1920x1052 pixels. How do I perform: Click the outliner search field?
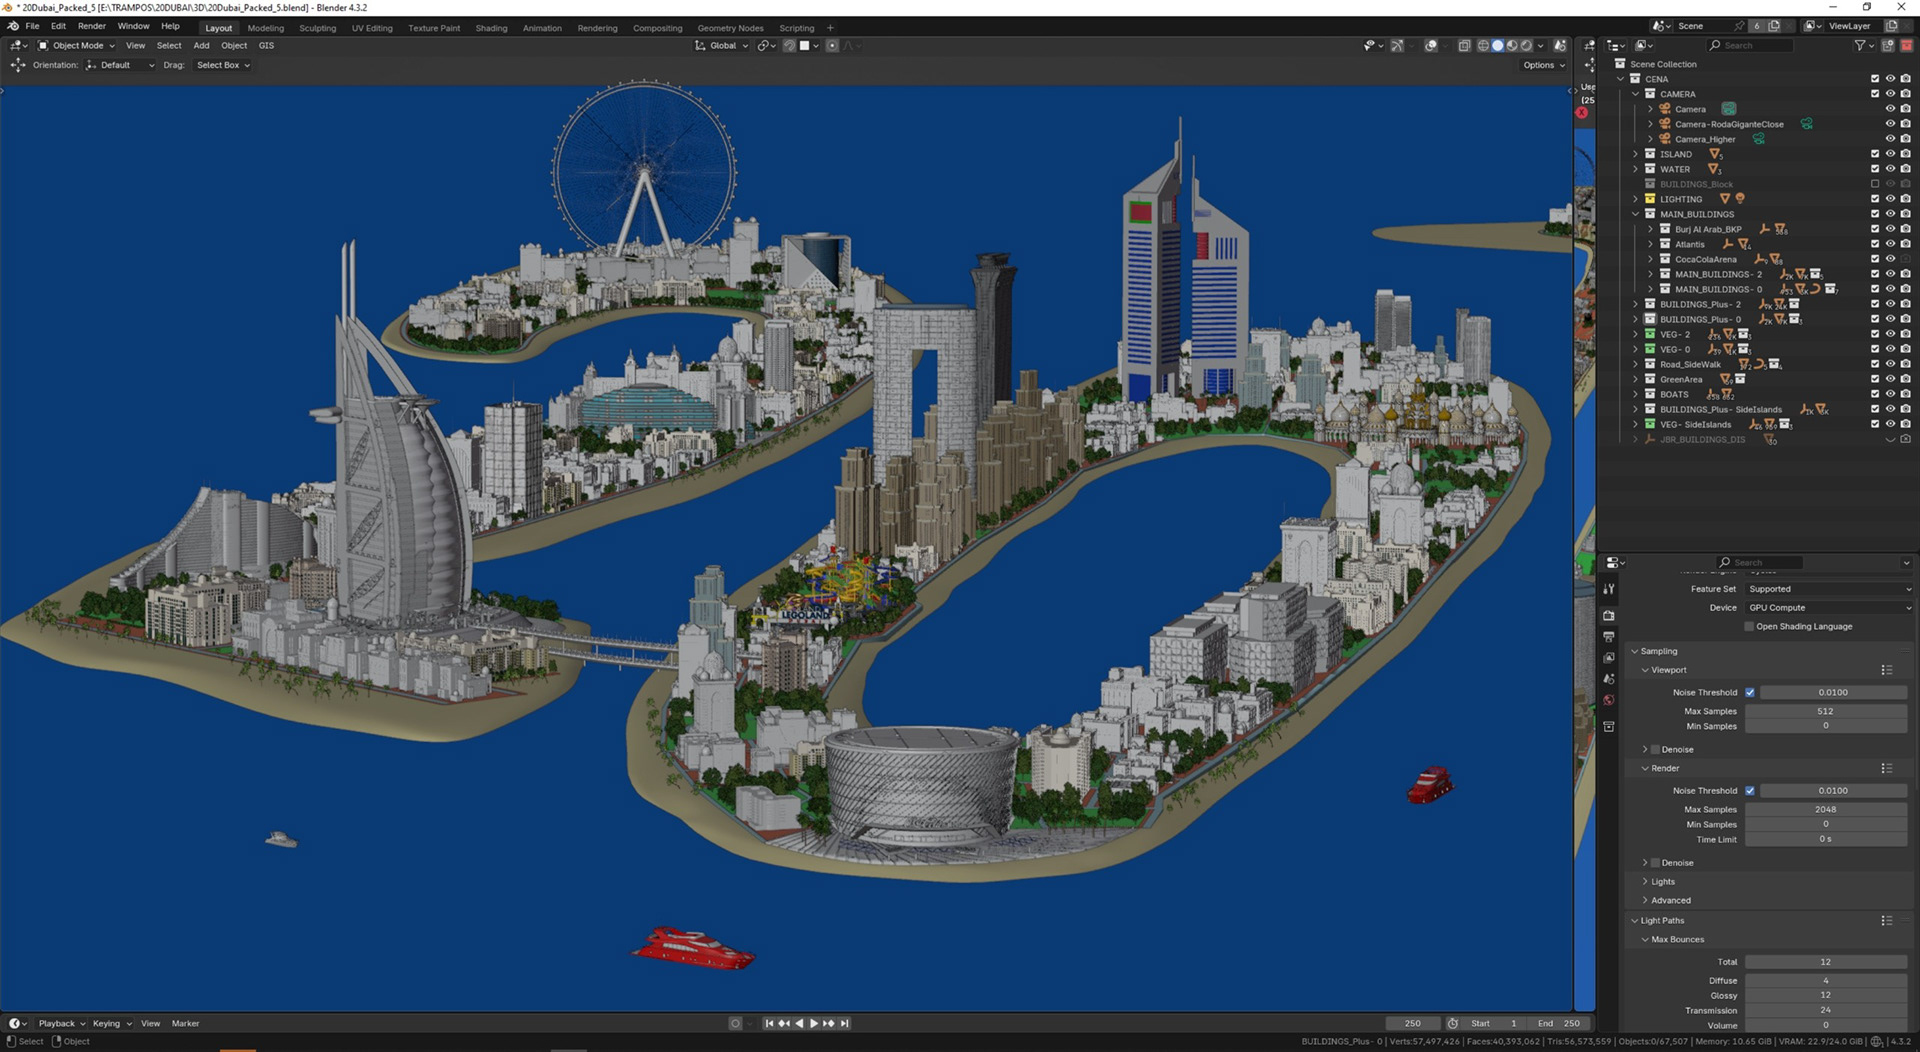click(1750, 45)
